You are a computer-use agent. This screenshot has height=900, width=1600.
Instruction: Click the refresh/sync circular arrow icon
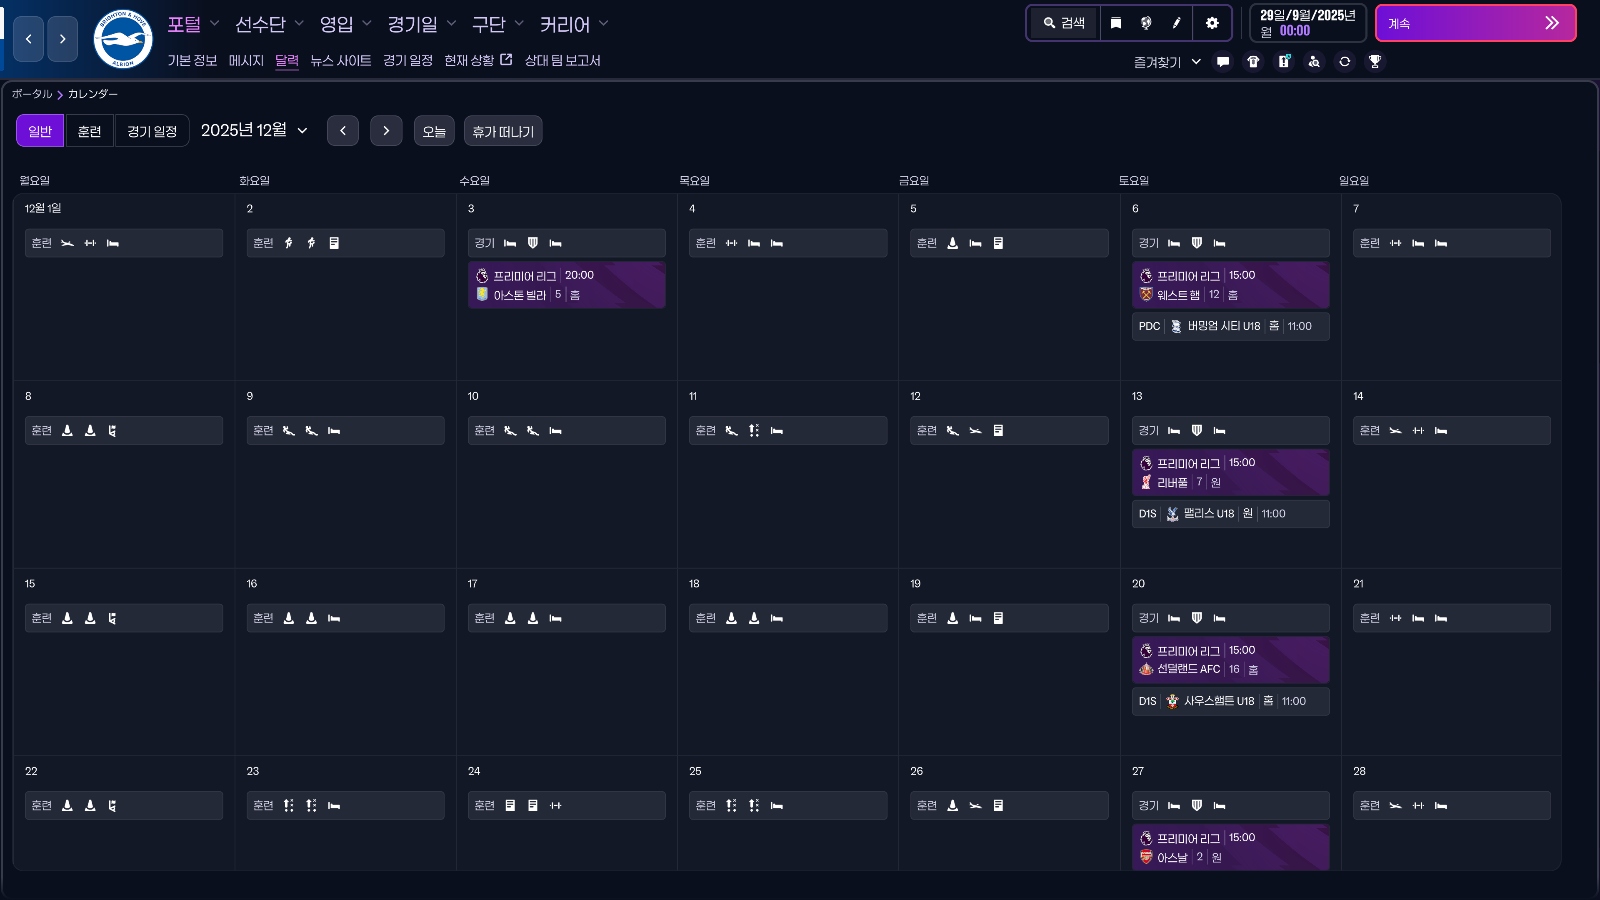point(1345,61)
